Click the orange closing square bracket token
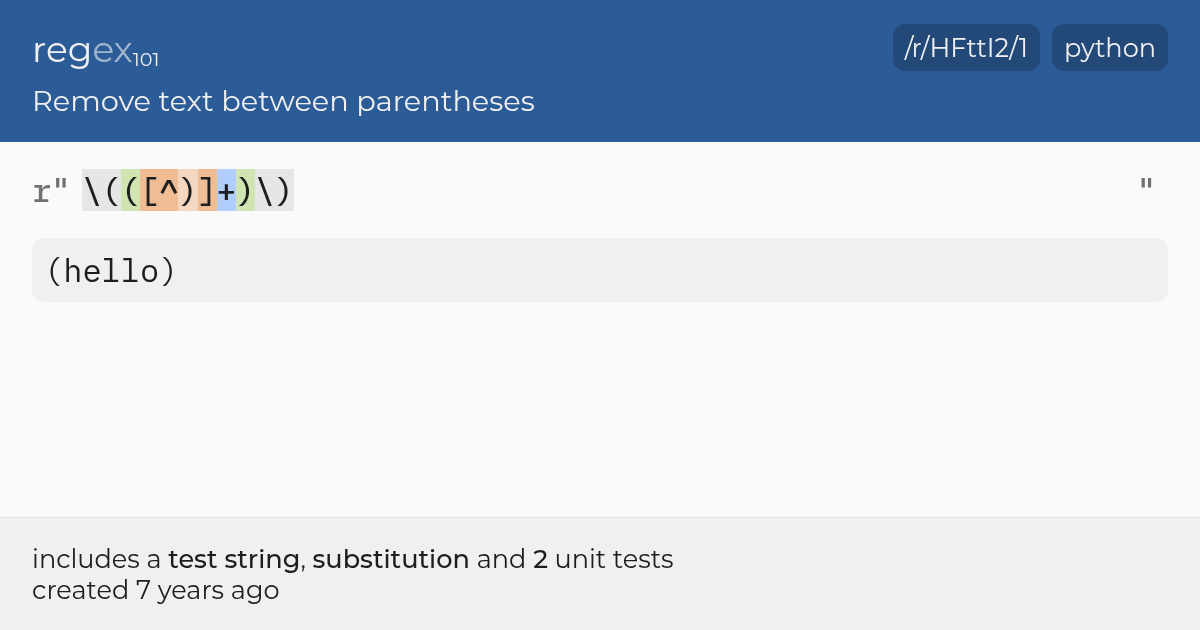 click(207, 190)
